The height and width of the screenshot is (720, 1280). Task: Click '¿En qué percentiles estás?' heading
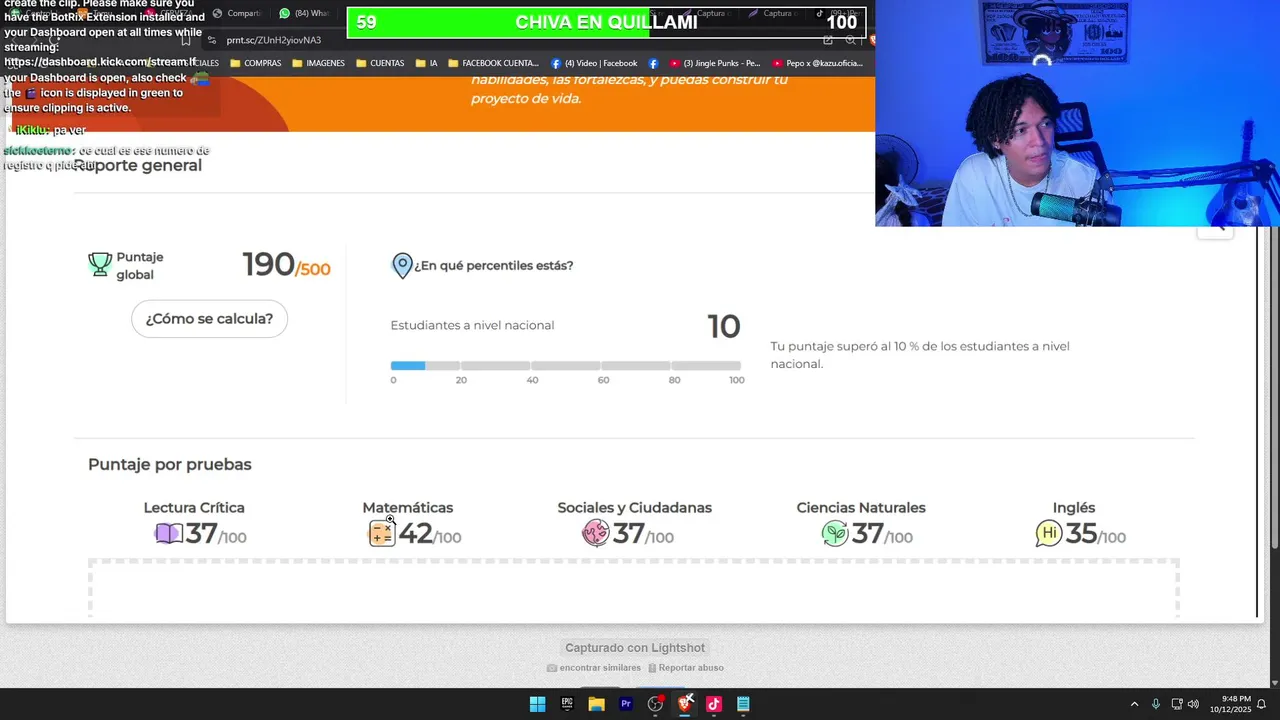tap(494, 266)
